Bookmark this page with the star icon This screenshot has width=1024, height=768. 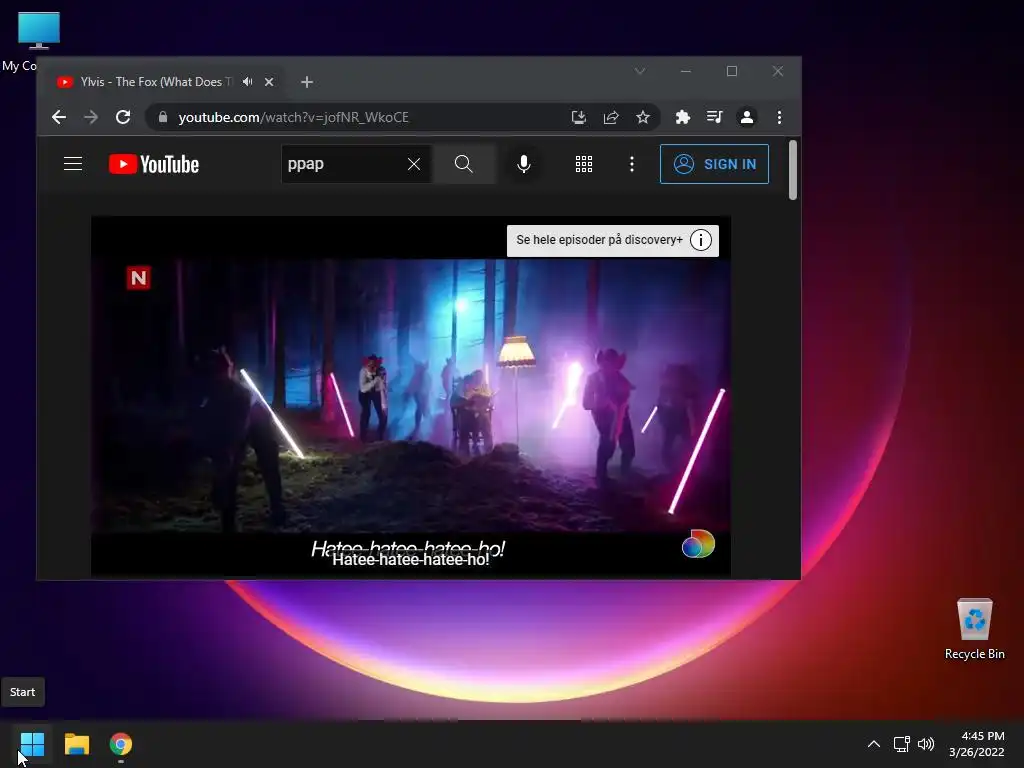pos(643,118)
